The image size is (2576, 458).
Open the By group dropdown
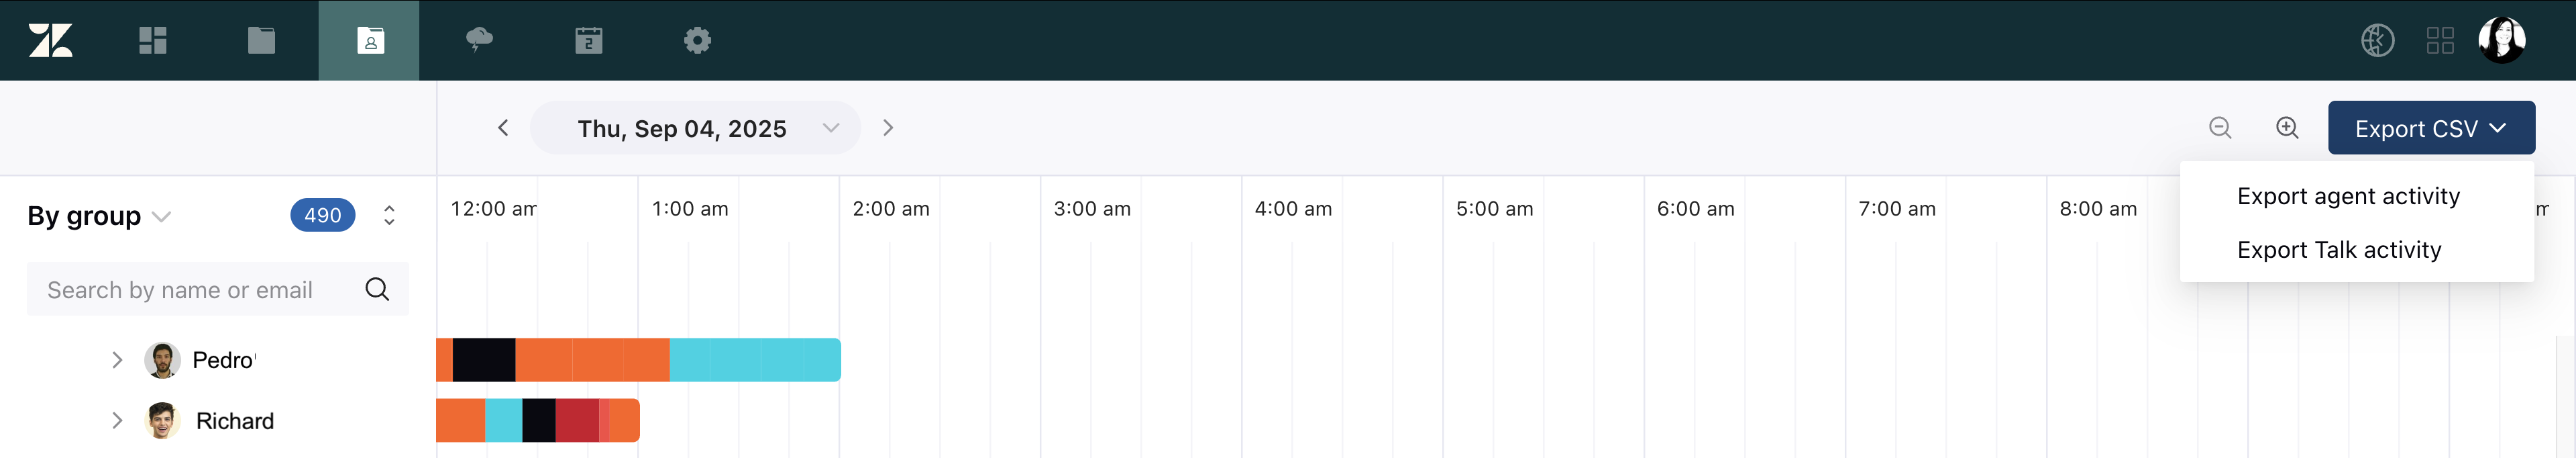[99, 216]
